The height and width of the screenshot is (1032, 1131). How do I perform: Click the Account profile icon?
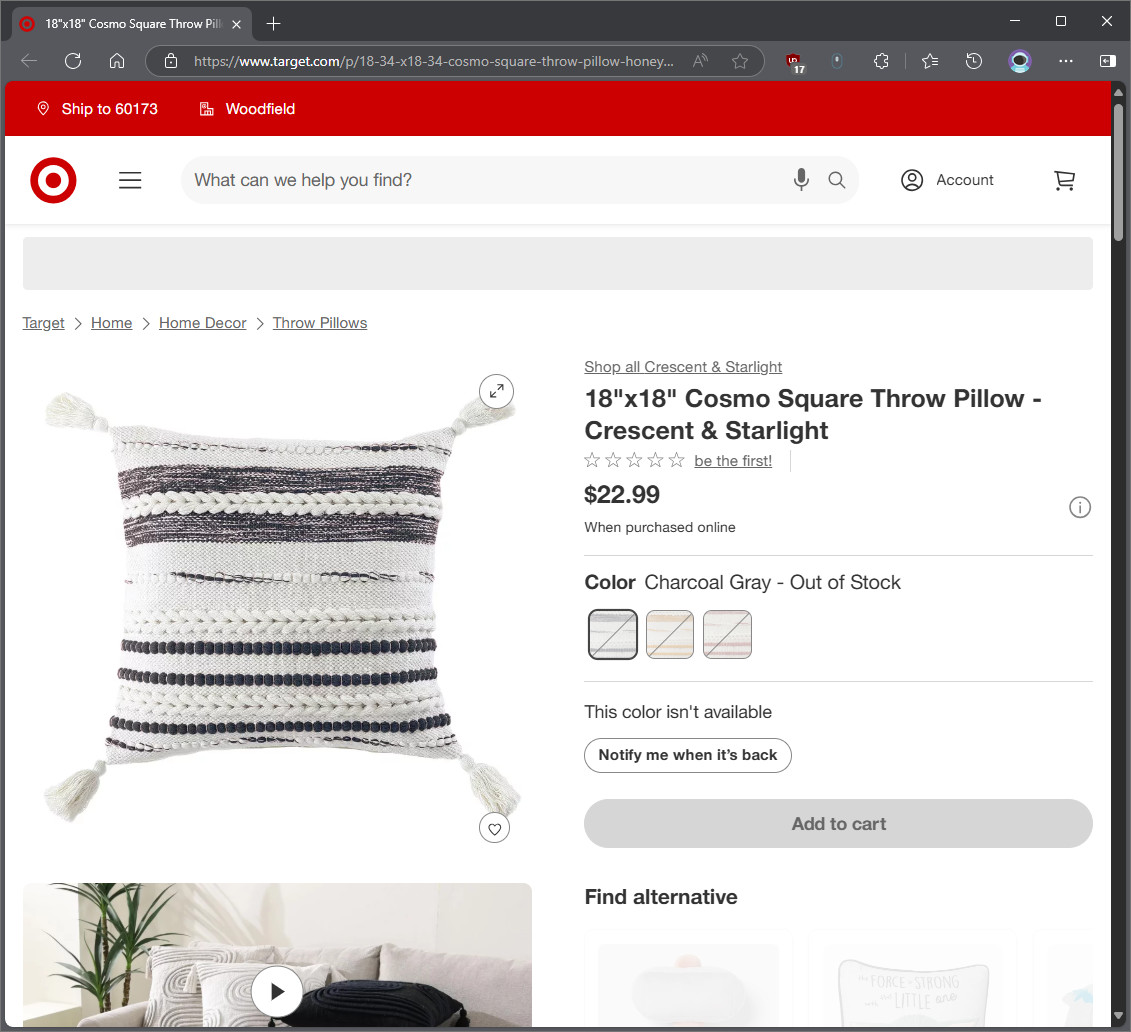click(912, 180)
